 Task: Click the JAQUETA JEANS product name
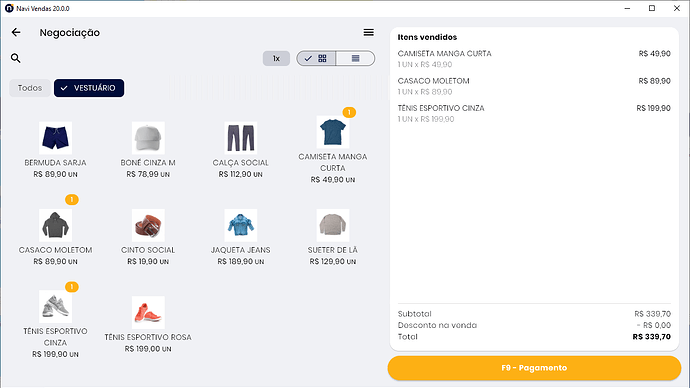coord(241,250)
